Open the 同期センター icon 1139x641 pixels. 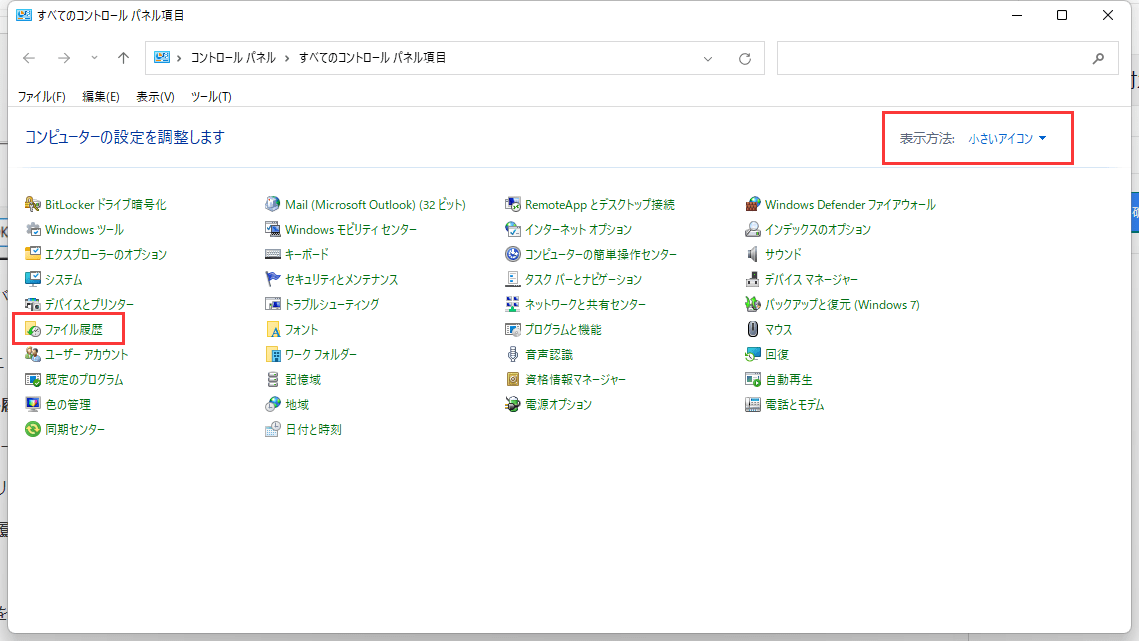pyautogui.click(x=33, y=429)
